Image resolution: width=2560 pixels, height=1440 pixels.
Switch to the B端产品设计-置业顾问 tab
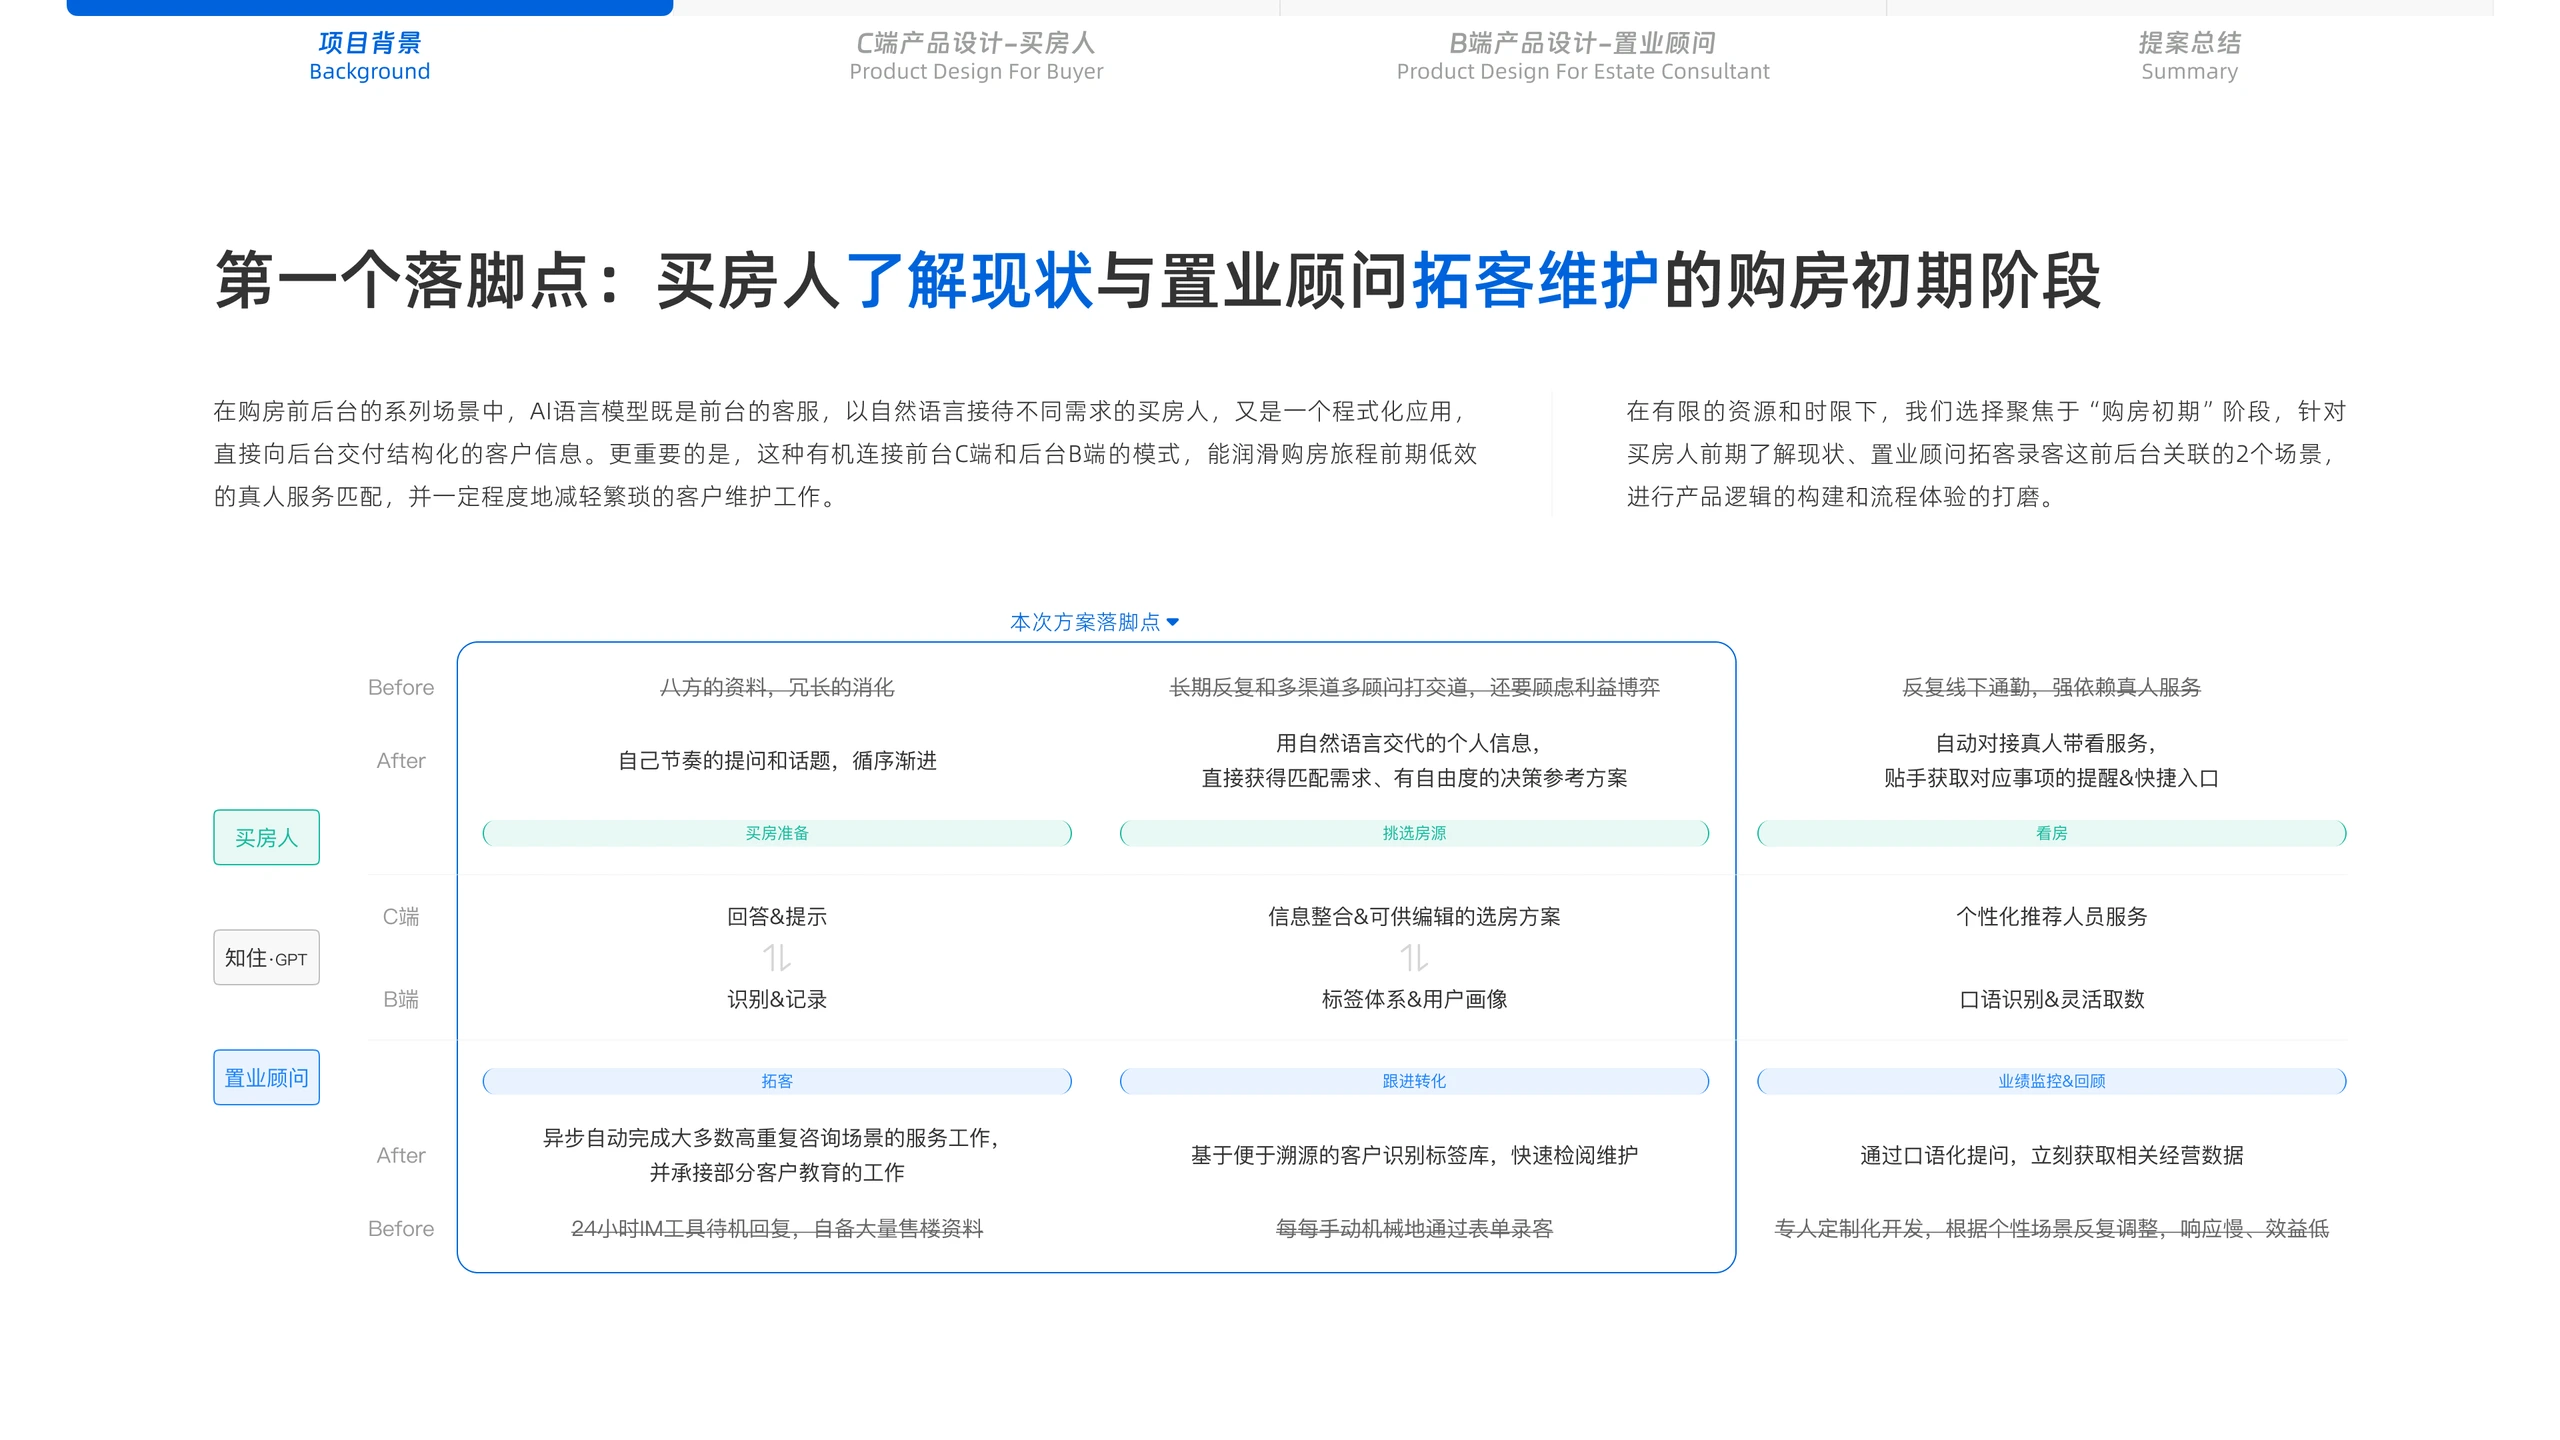point(1583,56)
